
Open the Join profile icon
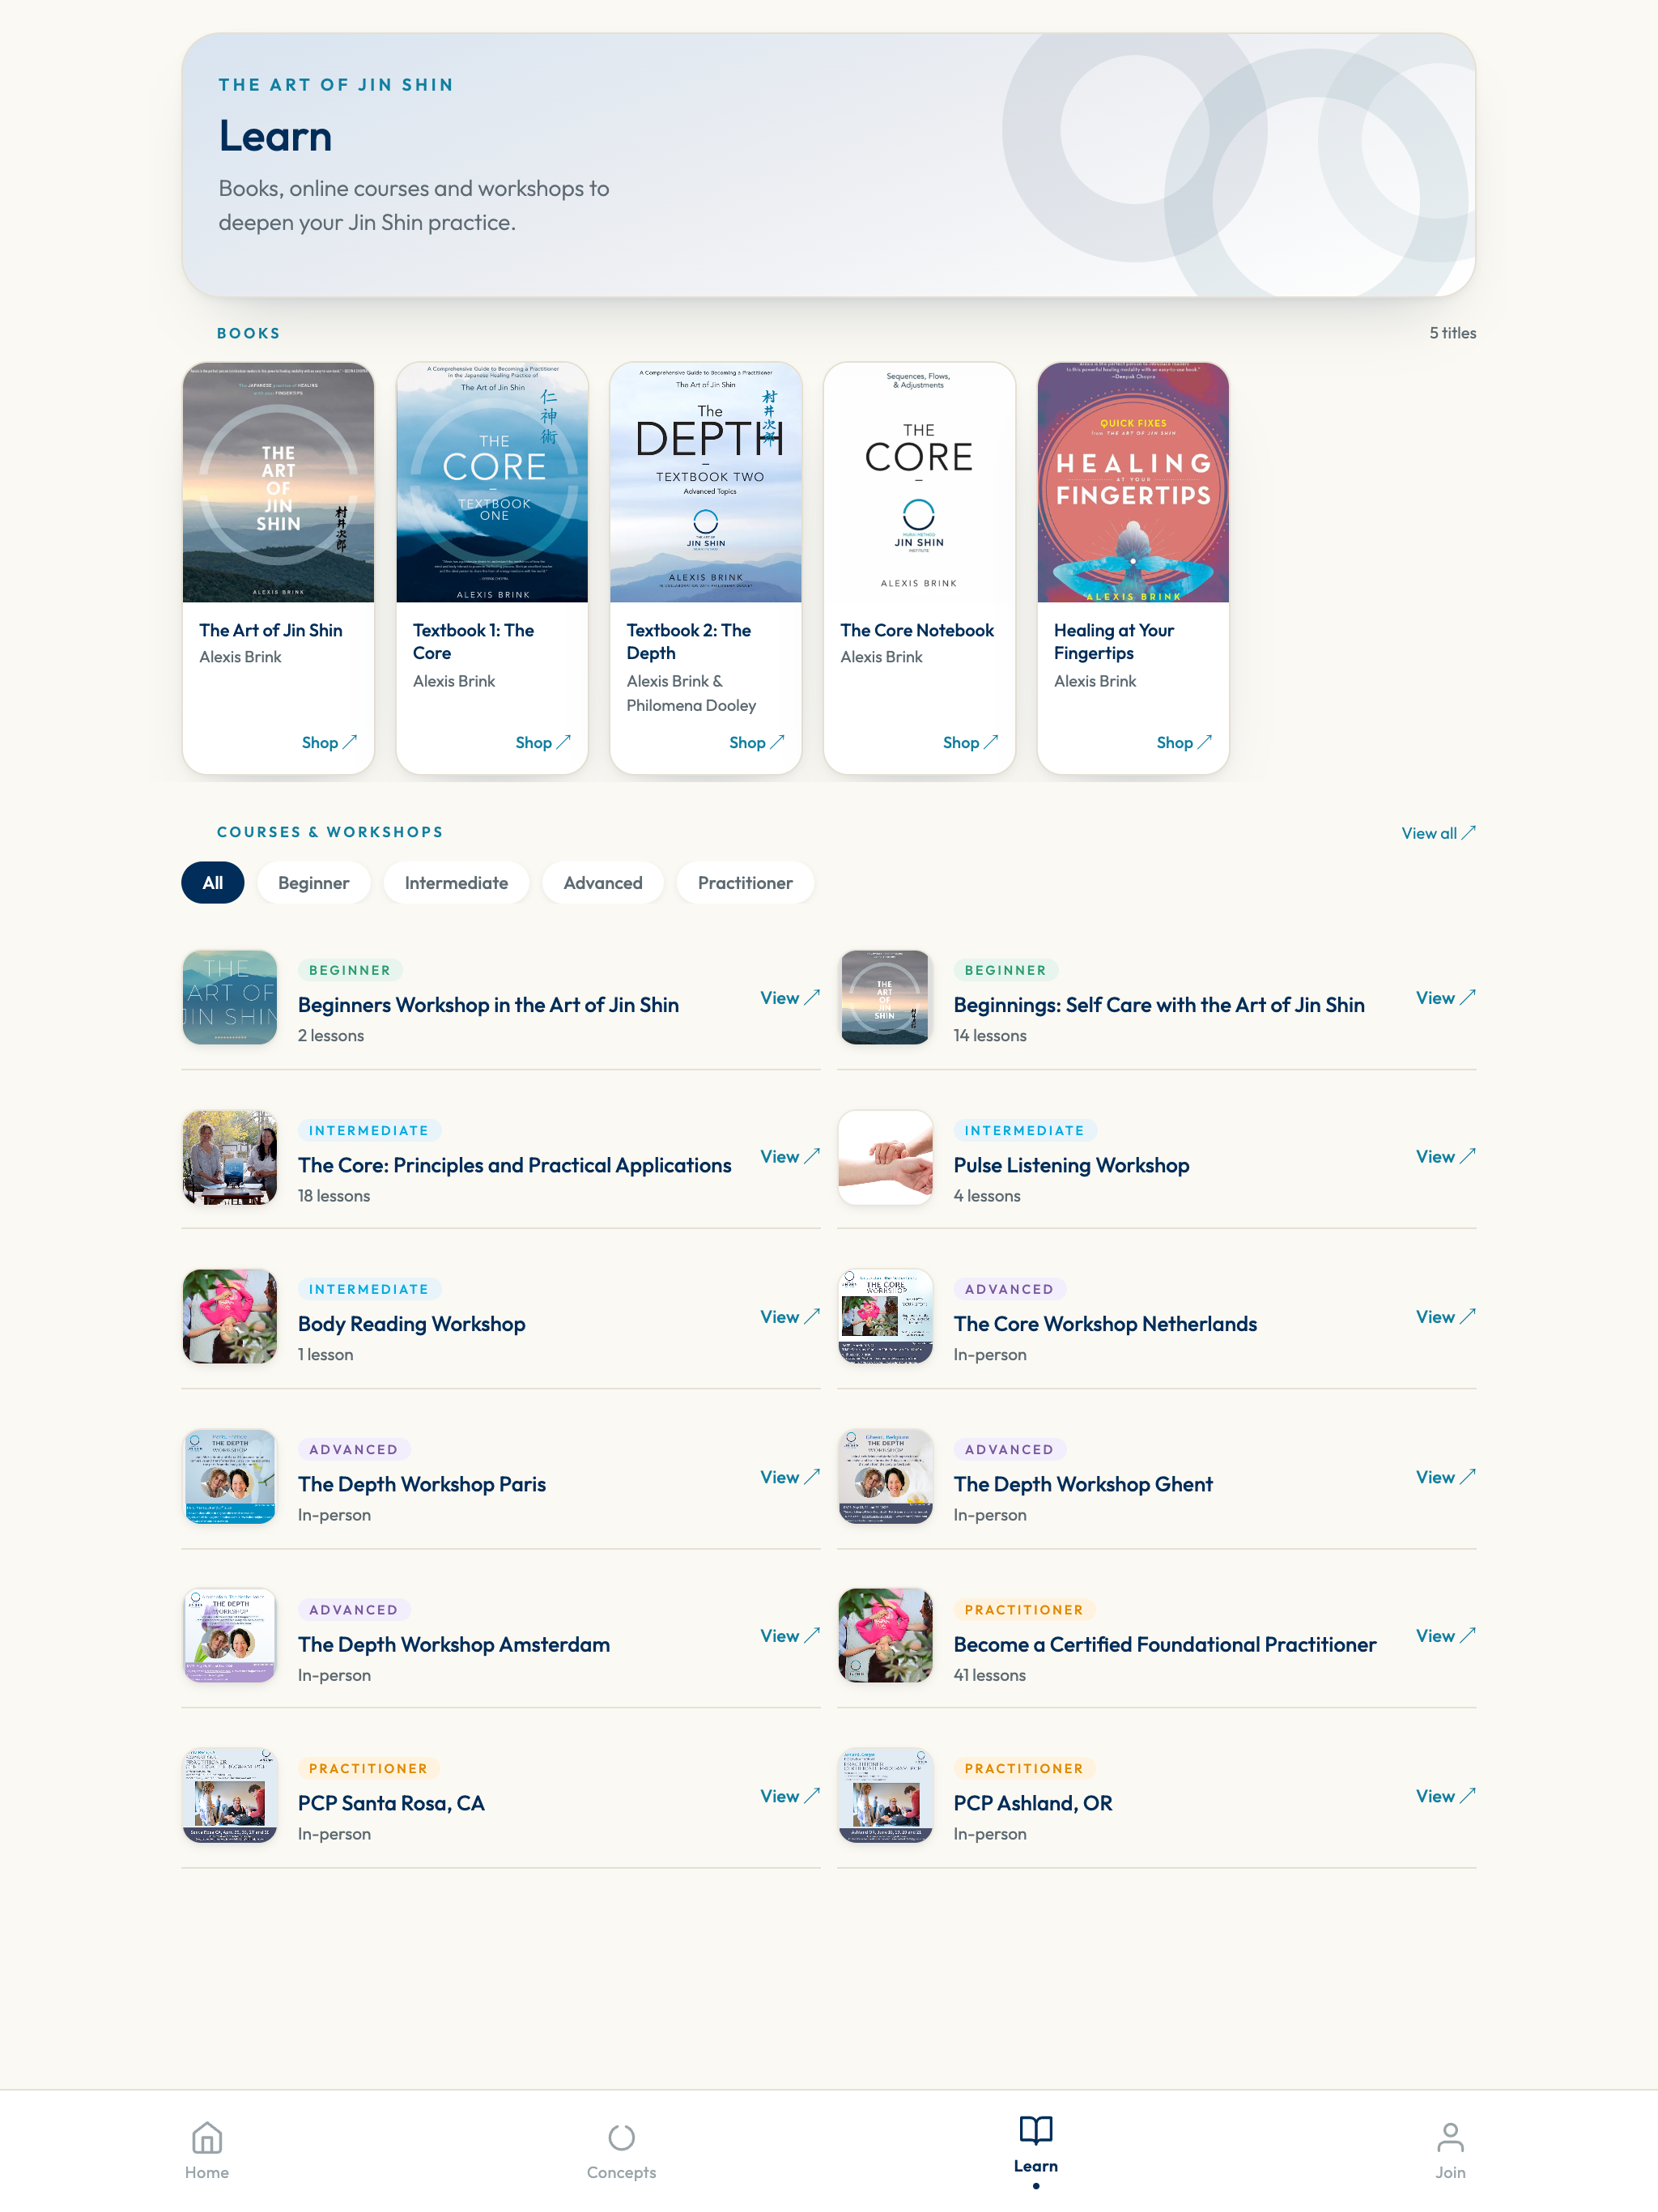[1450, 2138]
